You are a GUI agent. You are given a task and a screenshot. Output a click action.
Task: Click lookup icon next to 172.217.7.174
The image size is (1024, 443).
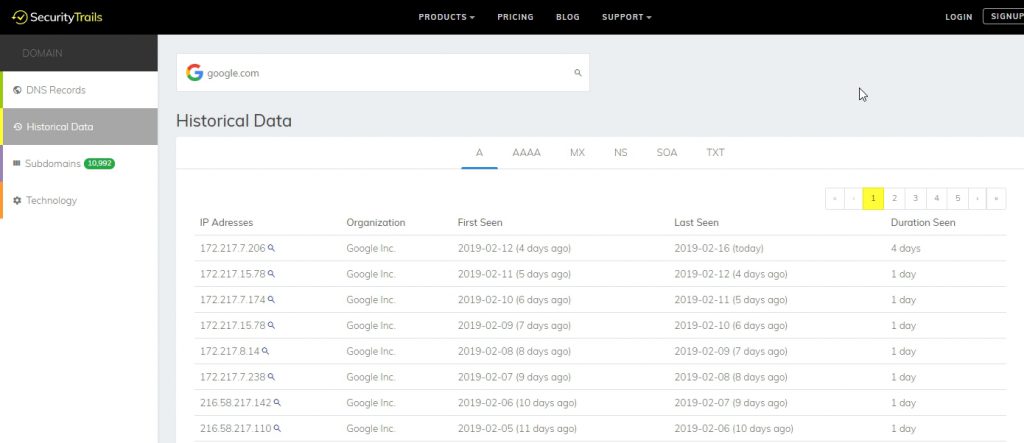point(272,300)
